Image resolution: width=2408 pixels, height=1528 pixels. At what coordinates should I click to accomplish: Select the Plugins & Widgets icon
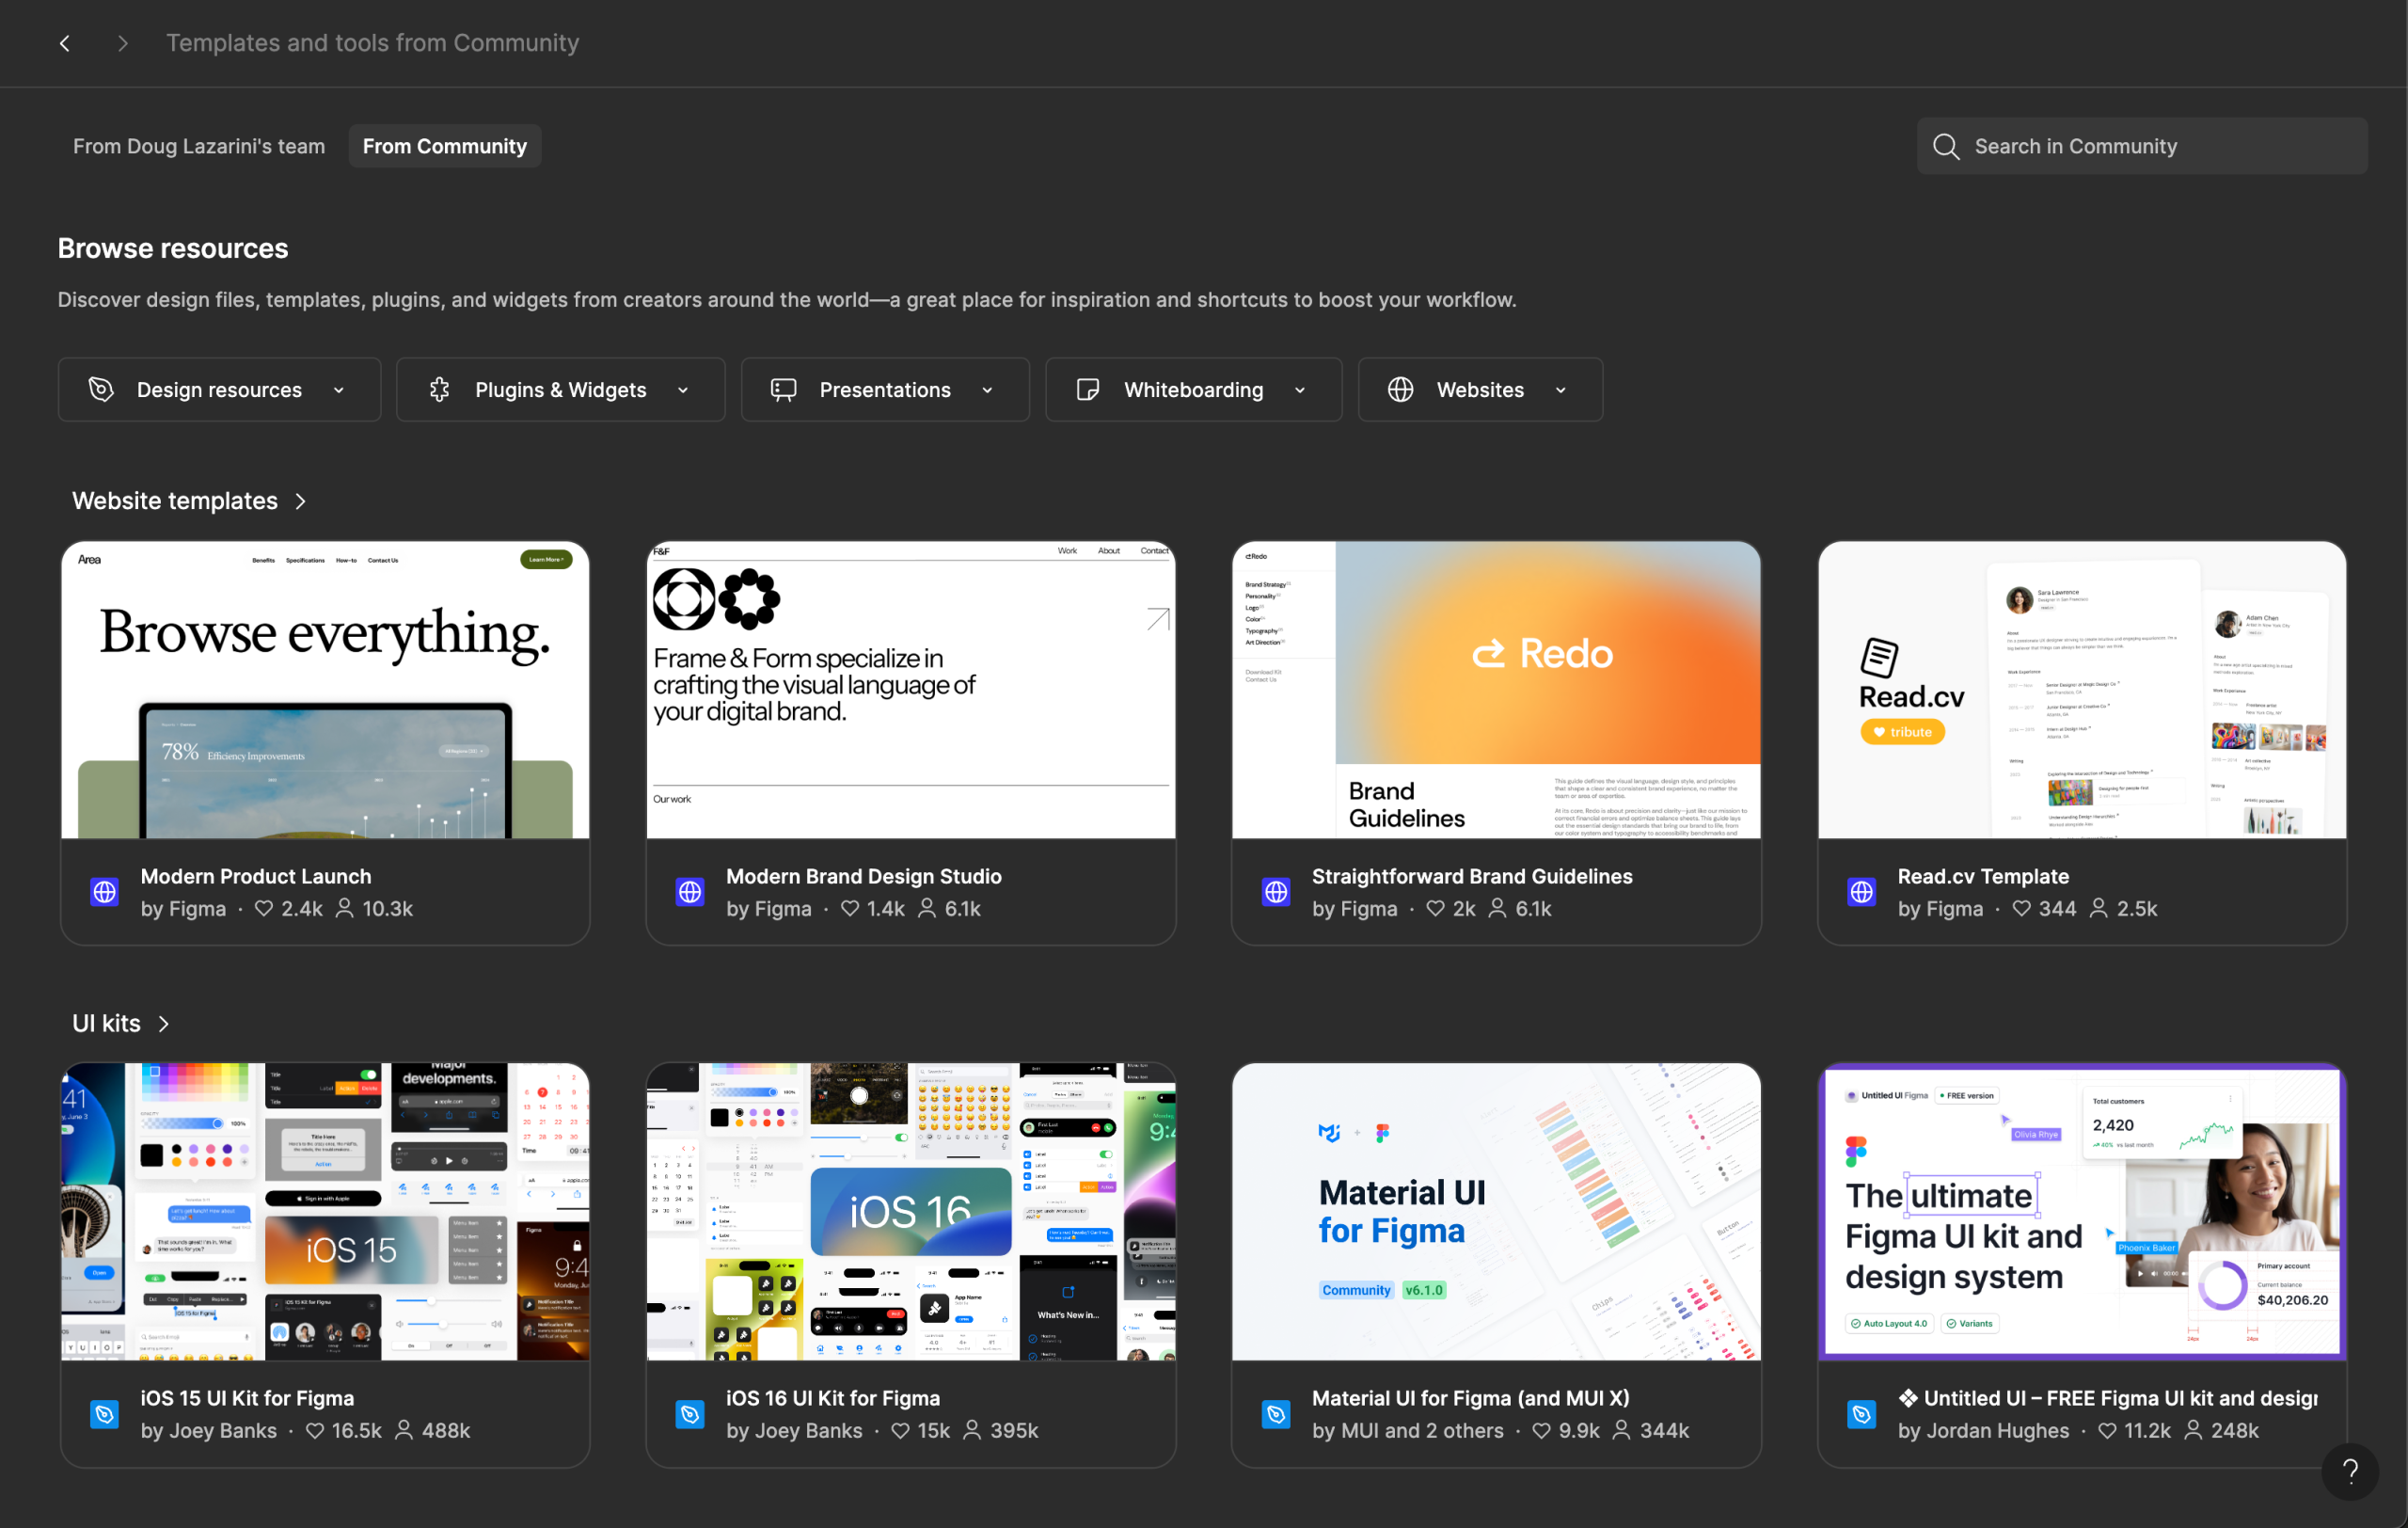click(440, 389)
